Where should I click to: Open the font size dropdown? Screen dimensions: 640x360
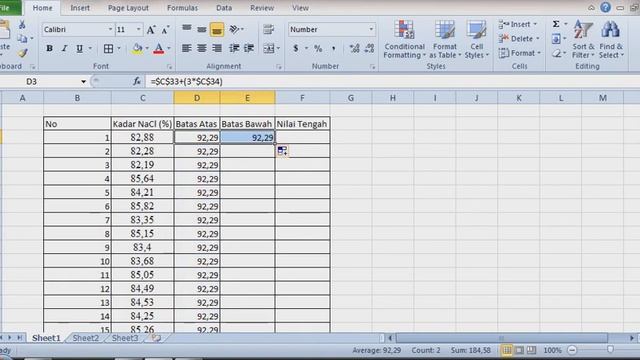[138, 29]
